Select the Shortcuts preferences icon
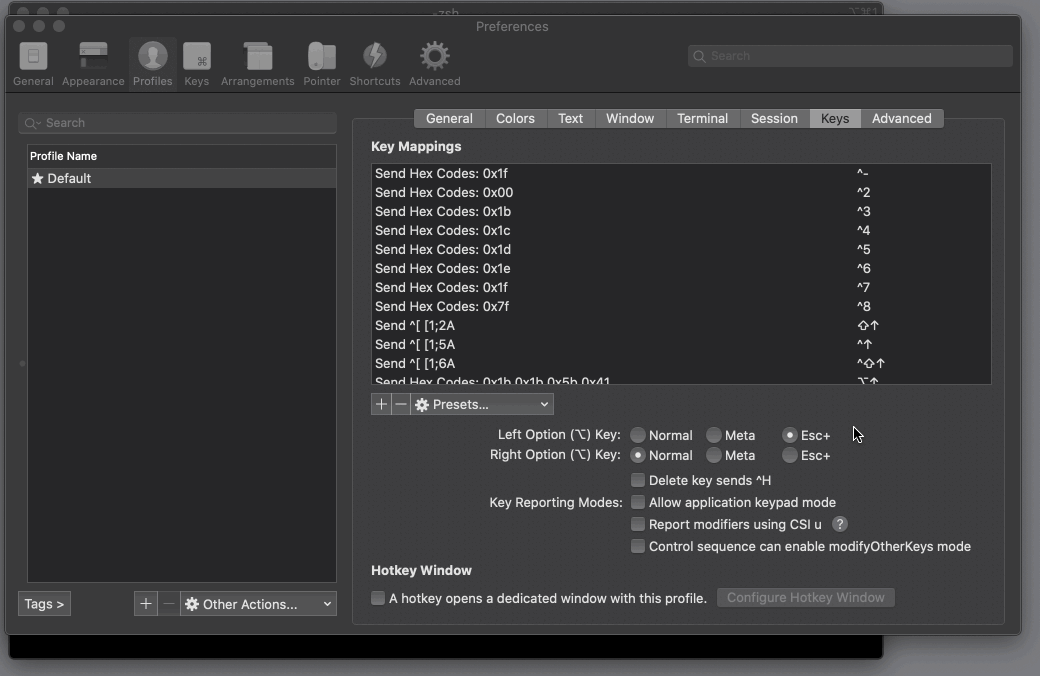This screenshot has width=1040, height=676. [374, 62]
